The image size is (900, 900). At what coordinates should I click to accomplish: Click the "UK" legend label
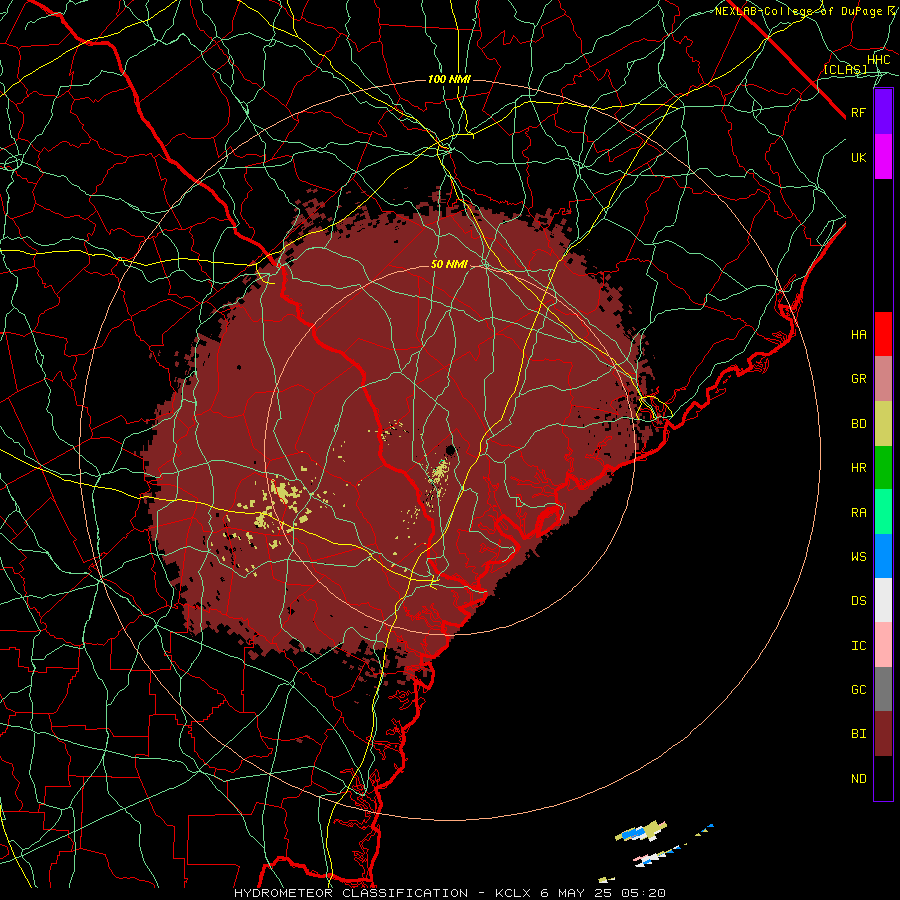858,157
